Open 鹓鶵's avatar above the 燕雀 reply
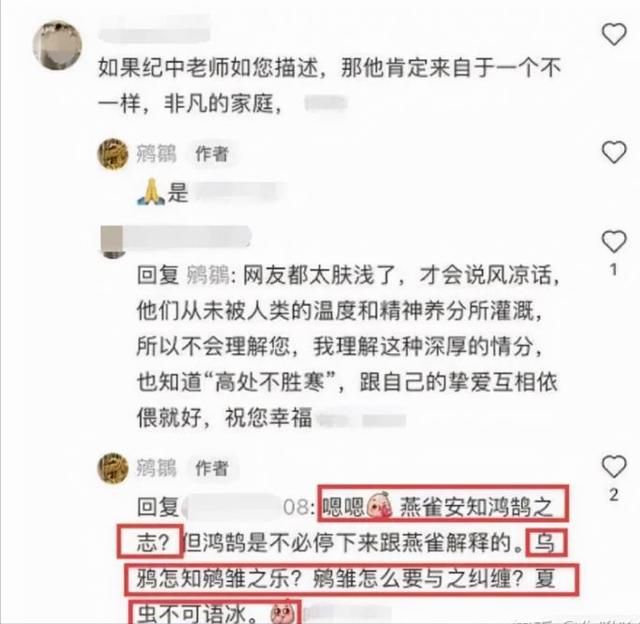This screenshot has height=624, width=640. 113,468
